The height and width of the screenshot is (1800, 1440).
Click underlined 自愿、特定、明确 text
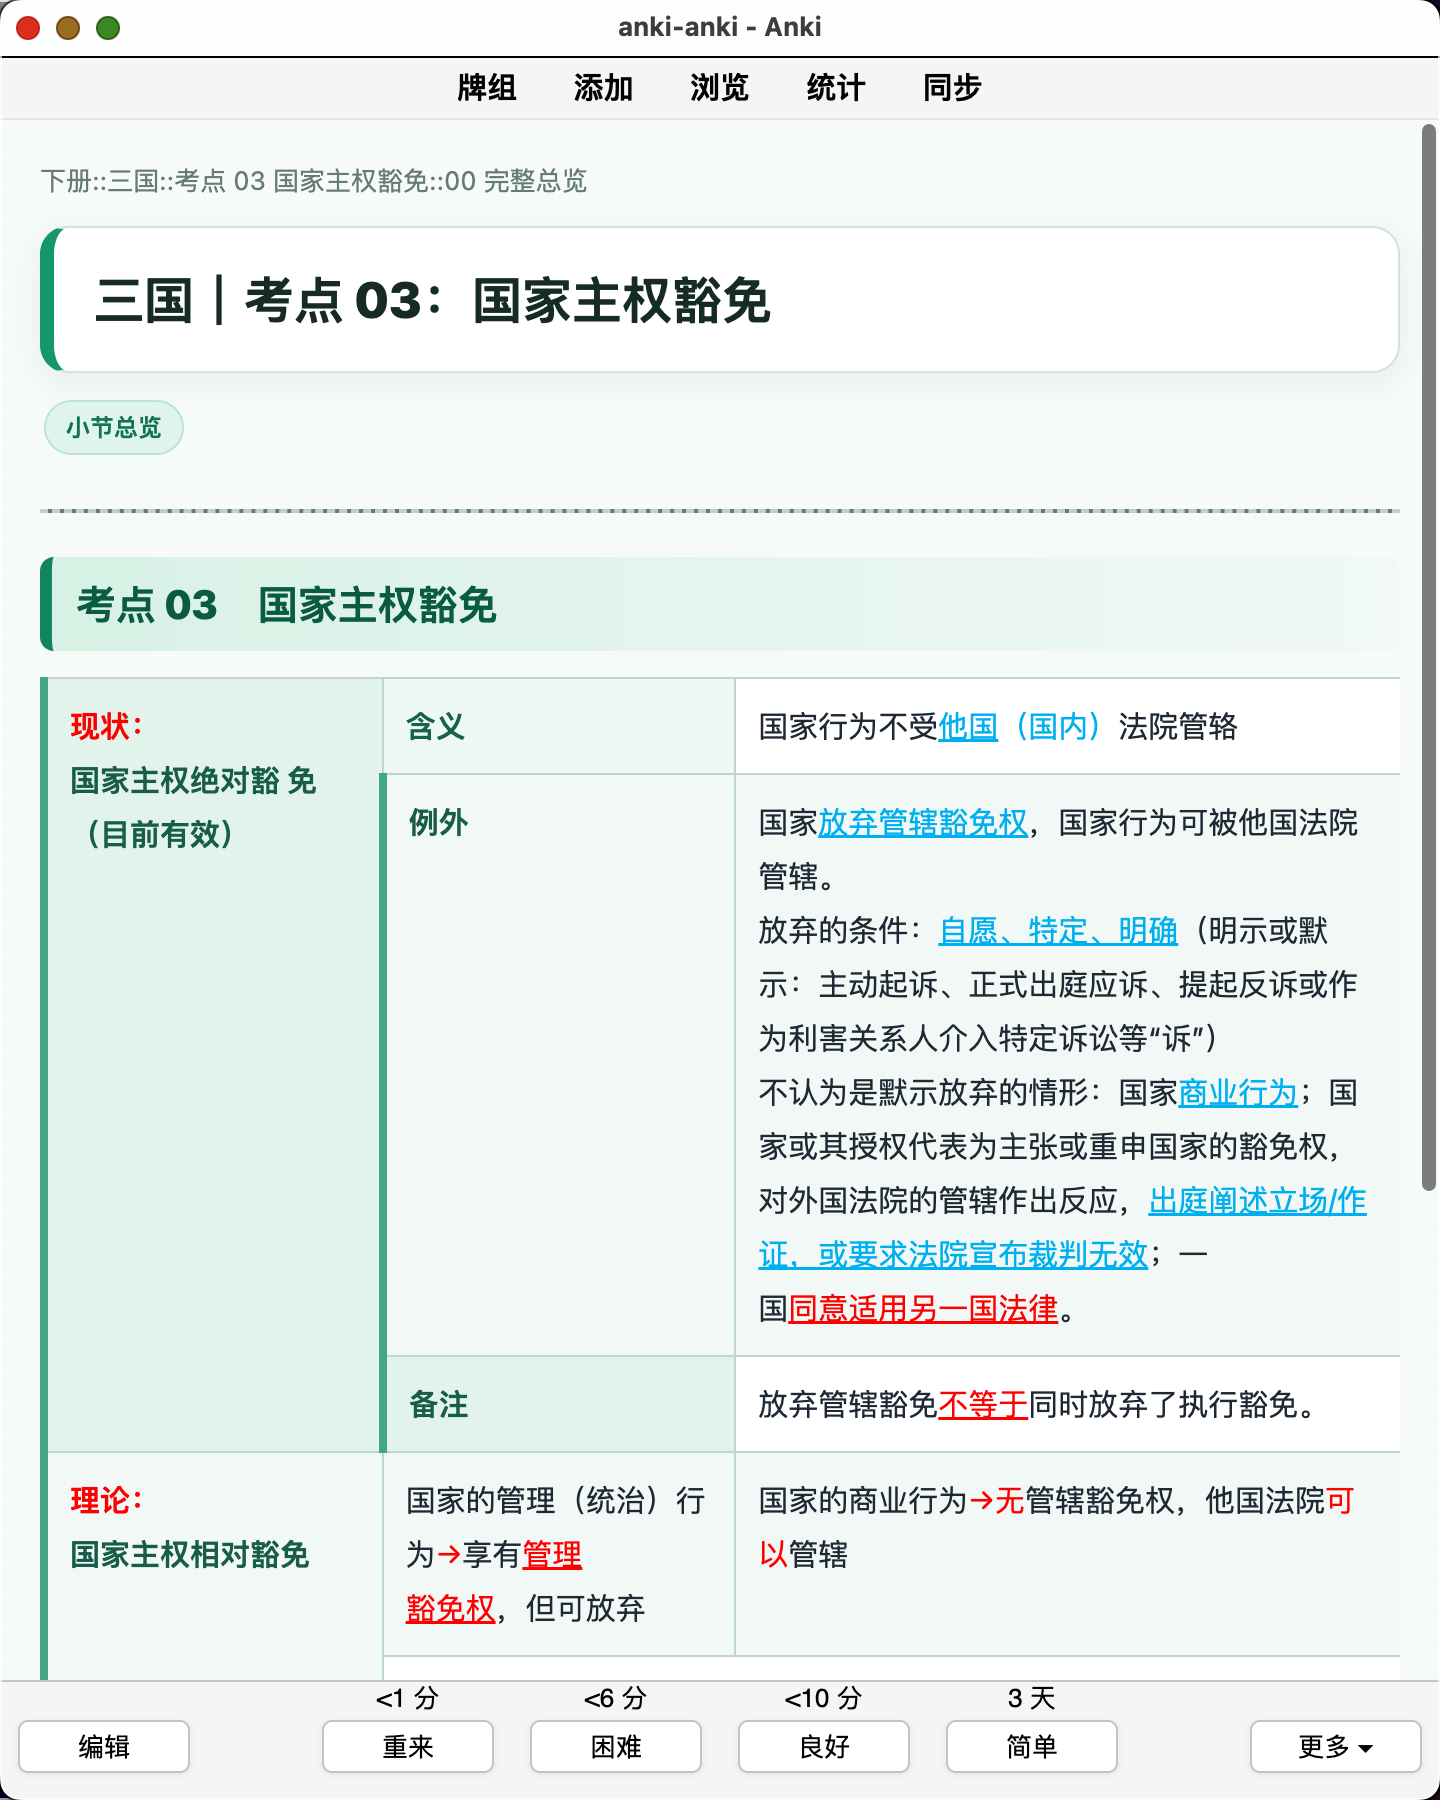[1058, 931]
